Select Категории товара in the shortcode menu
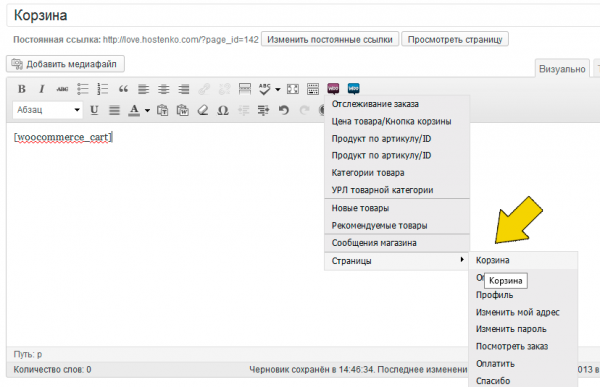This screenshot has width=600, height=387. click(397, 173)
